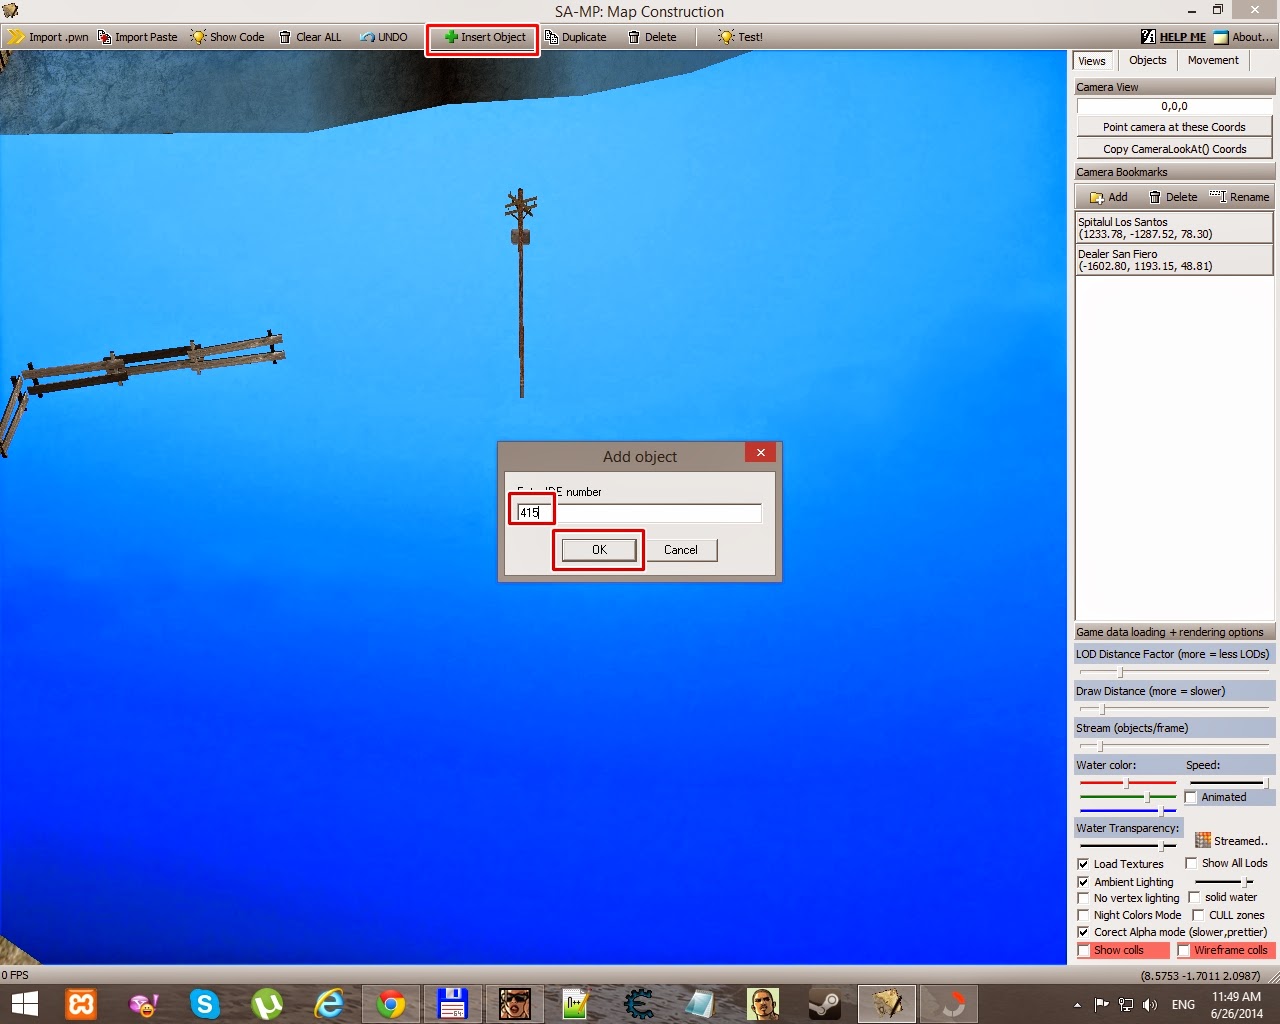Toggle the Animated water checkbox
1280x1024 pixels.
coord(1191,797)
